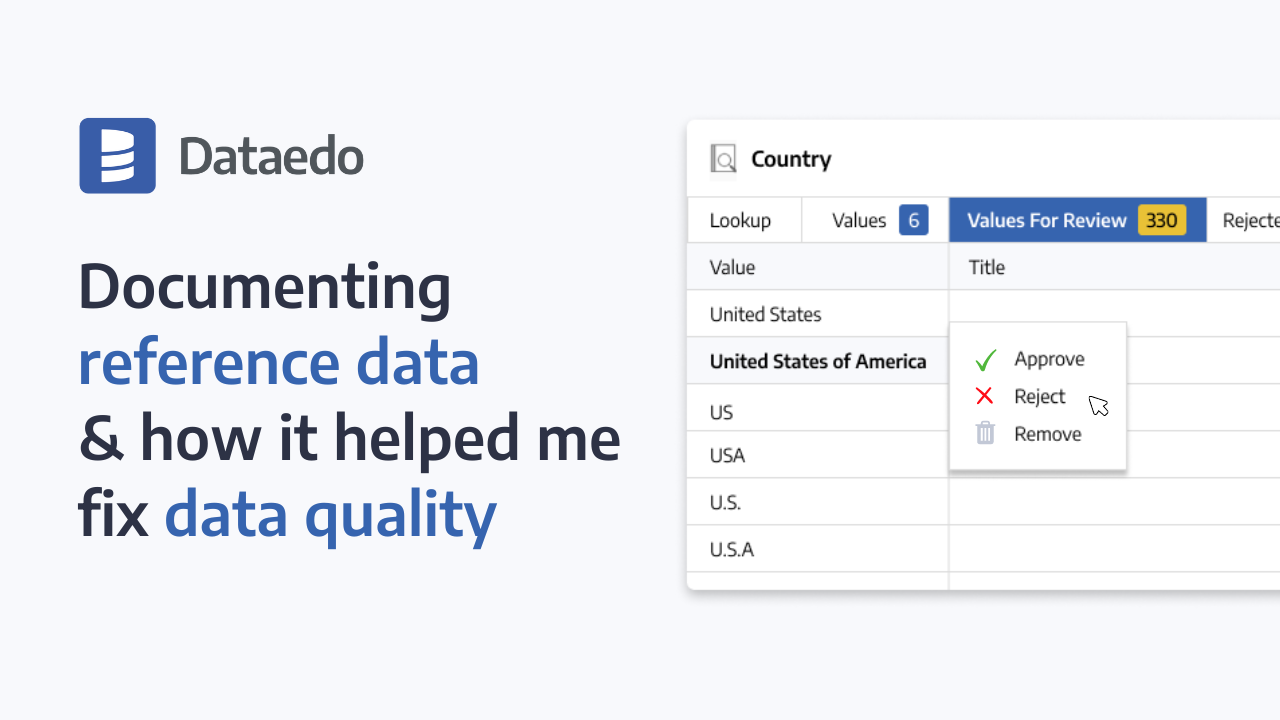The height and width of the screenshot is (720, 1280).
Task: Click the red Reject X icon
Action: click(x=984, y=397)
